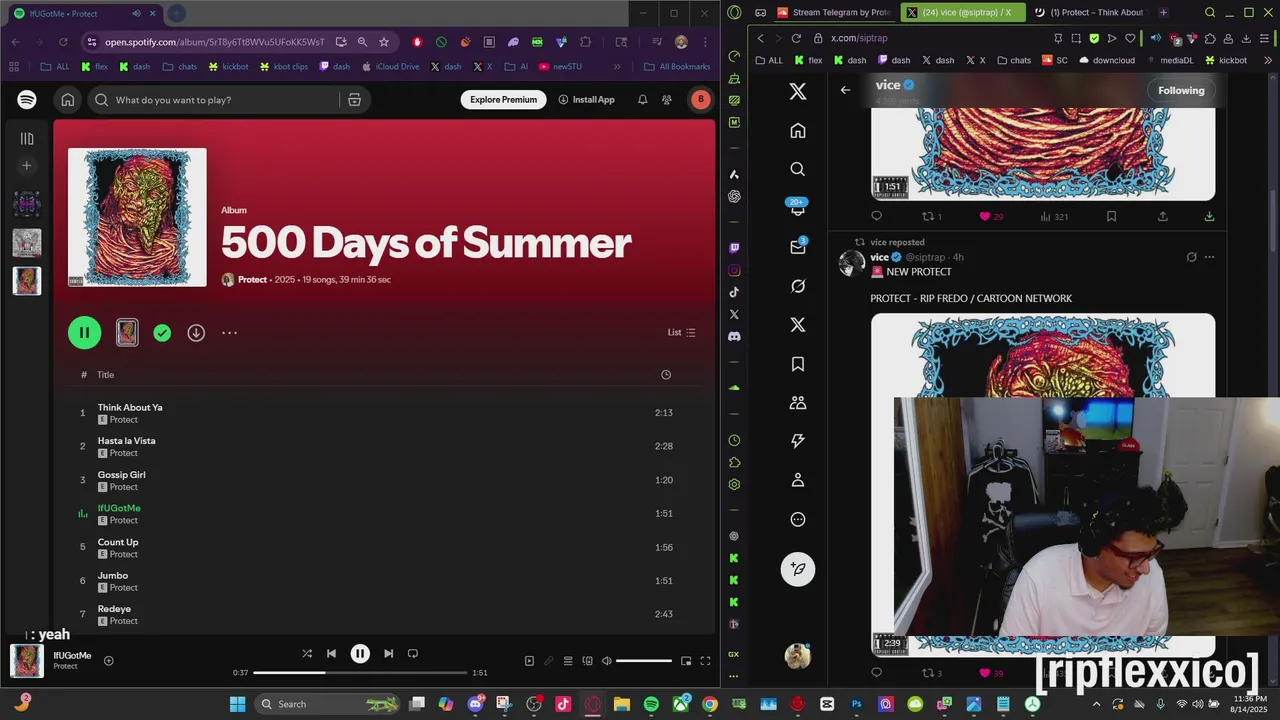Download the 500 Days of Summer album

[196, 333]
